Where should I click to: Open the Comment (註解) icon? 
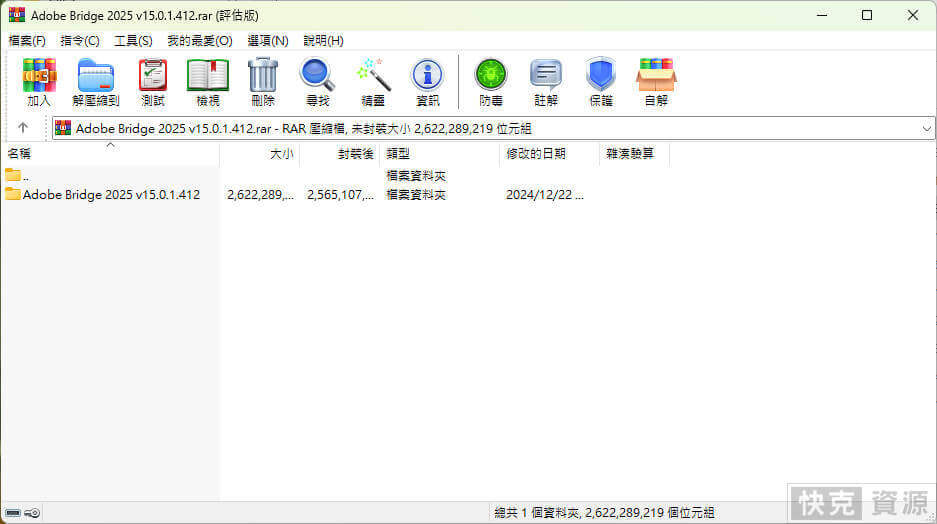click(546, 82)
